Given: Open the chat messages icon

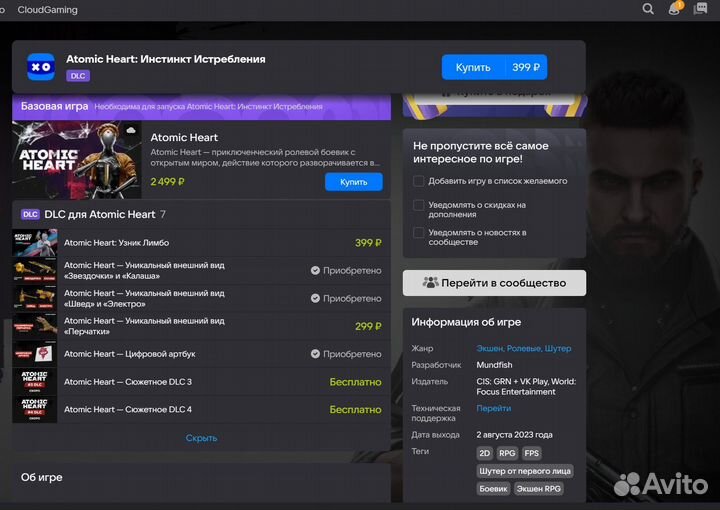Looking at the screenshot, I should [704, 9].
